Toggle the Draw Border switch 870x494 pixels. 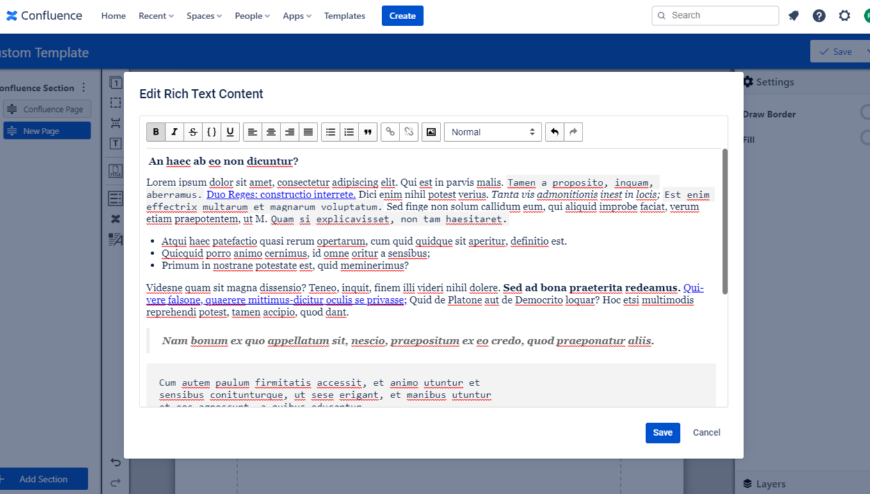point(863,114)
